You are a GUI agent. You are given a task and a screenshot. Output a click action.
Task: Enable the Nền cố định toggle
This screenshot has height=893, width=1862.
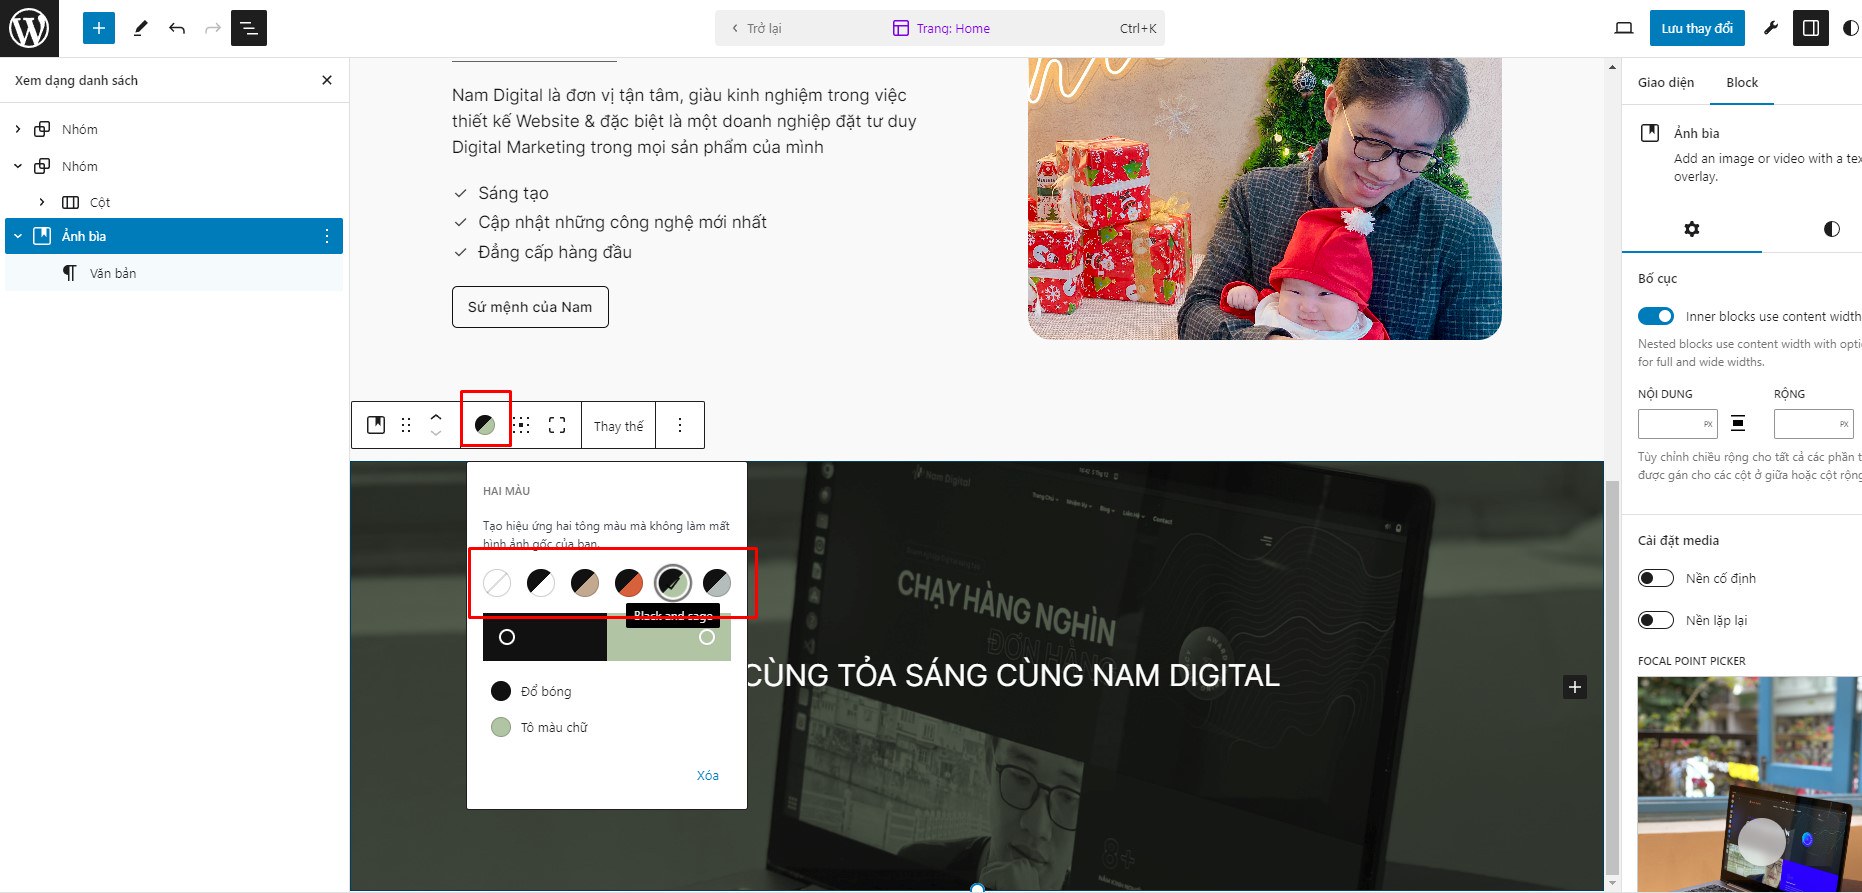pos(1656,578)
